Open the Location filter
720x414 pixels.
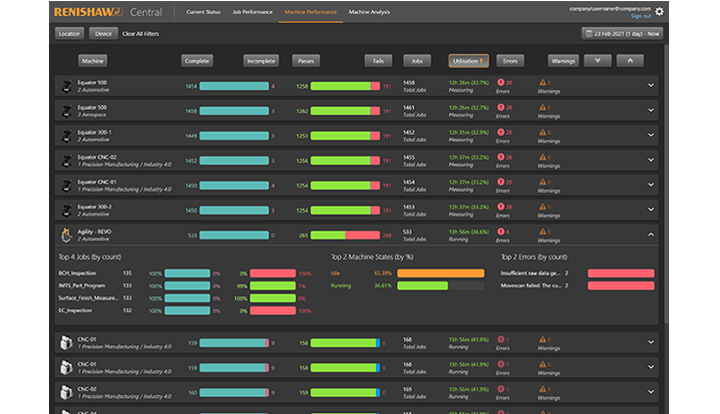pyautogui.click(x=69, y=34)
